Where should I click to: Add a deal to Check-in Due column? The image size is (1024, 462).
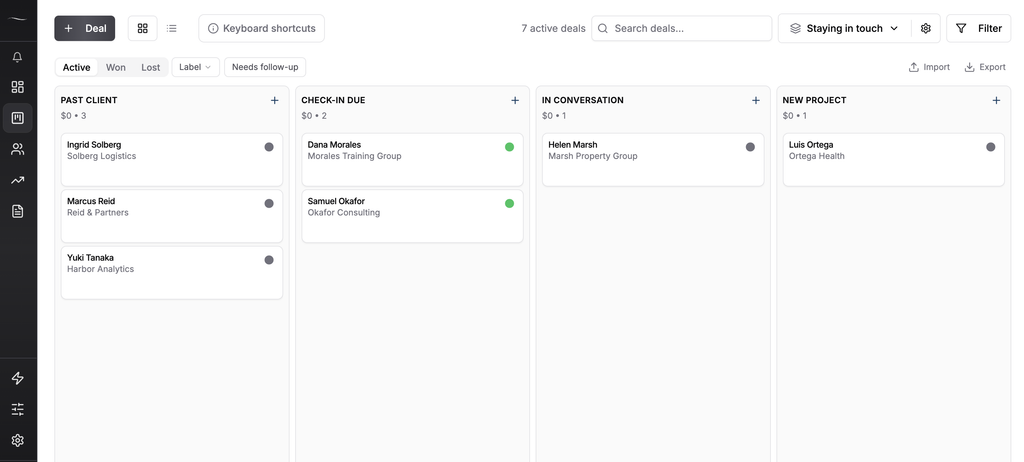pyautogui.click(x=515, y=100)
